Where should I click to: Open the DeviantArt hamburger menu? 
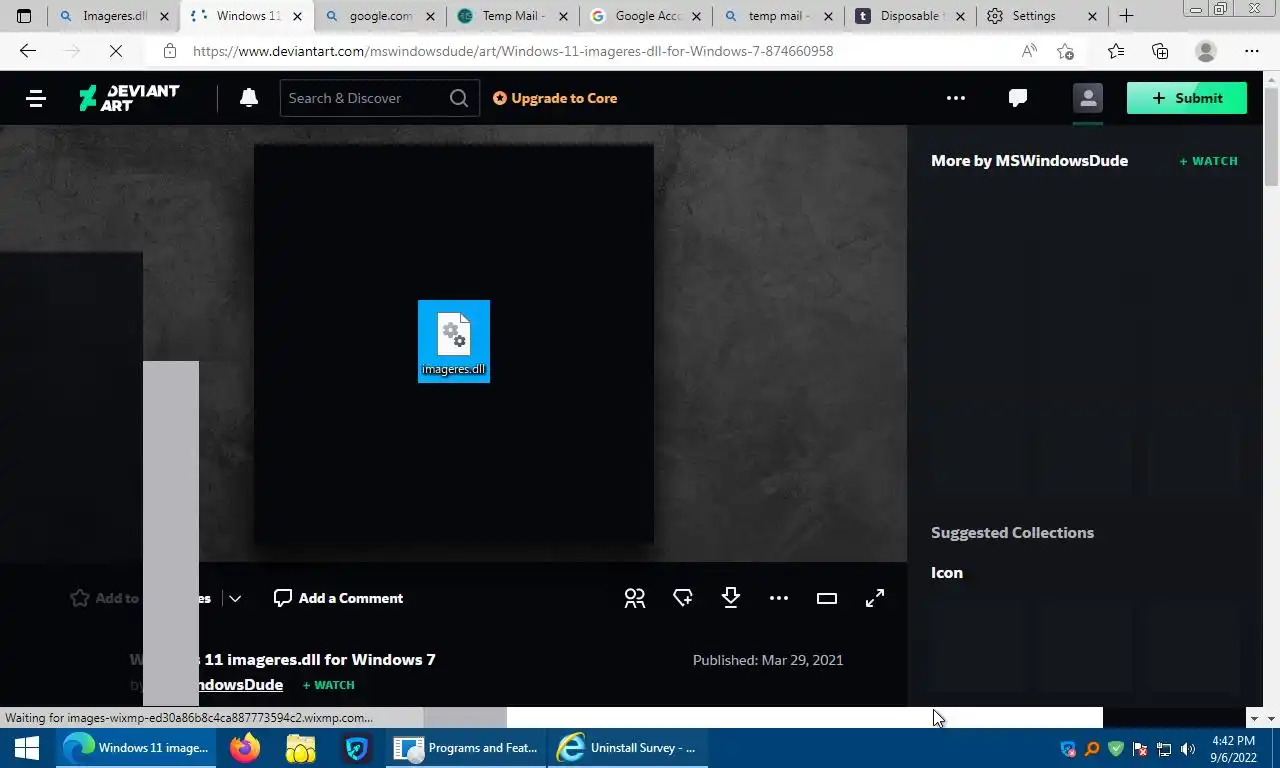tap(36, 98)
